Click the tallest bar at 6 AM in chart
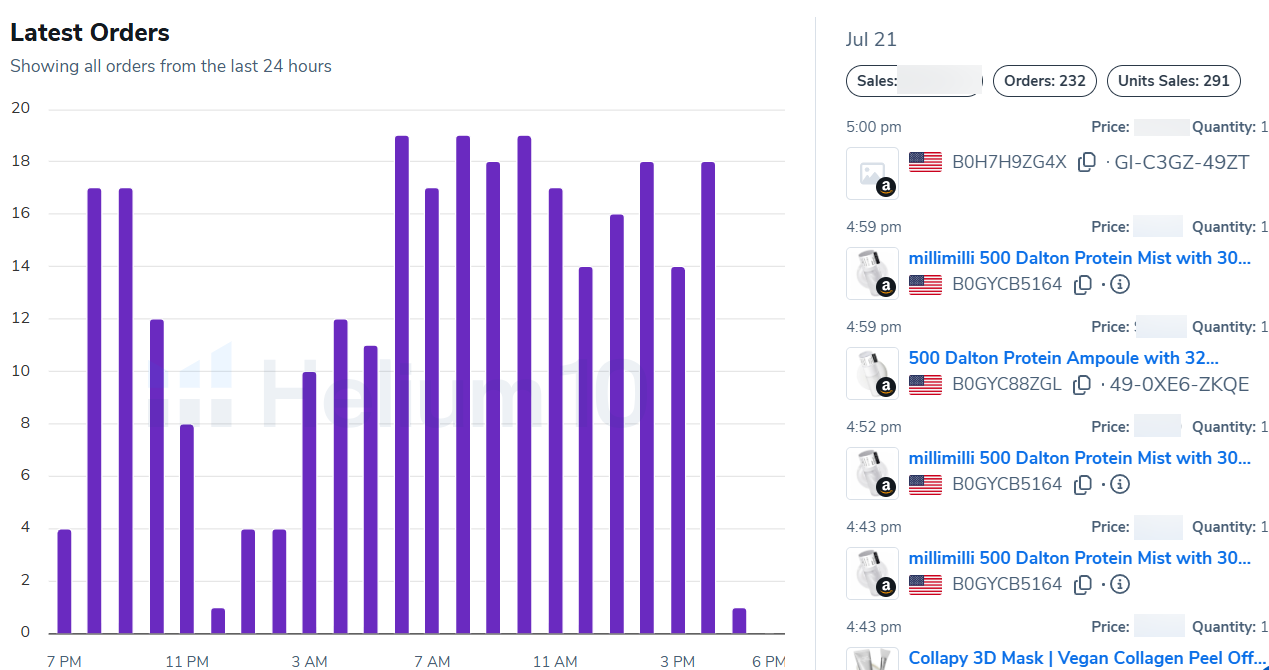This screenshot has height=670, width=1269. pyautogui.click(x=402, y=385)
